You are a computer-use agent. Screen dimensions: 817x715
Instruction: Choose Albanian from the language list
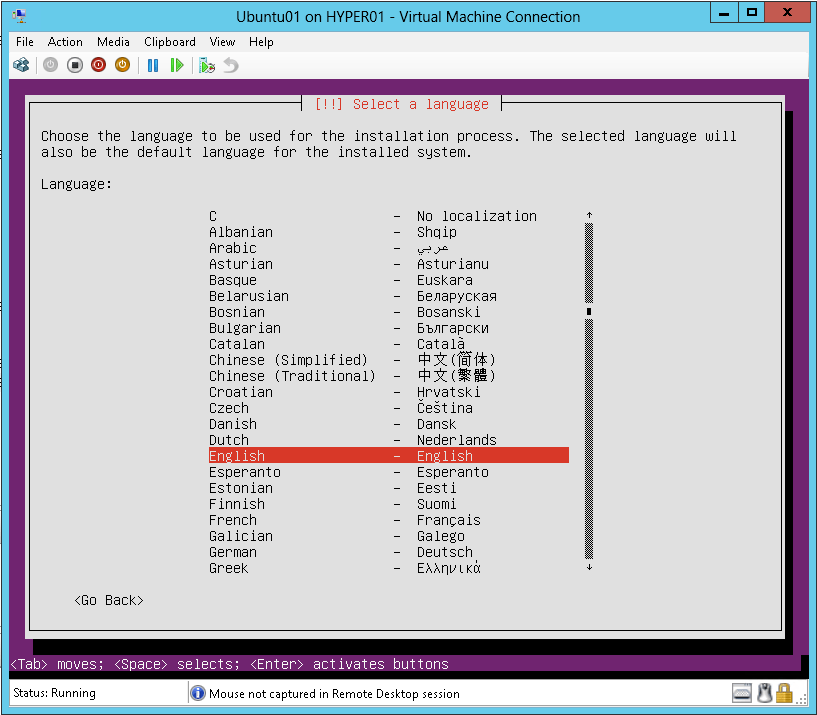(x=389, y=232)
